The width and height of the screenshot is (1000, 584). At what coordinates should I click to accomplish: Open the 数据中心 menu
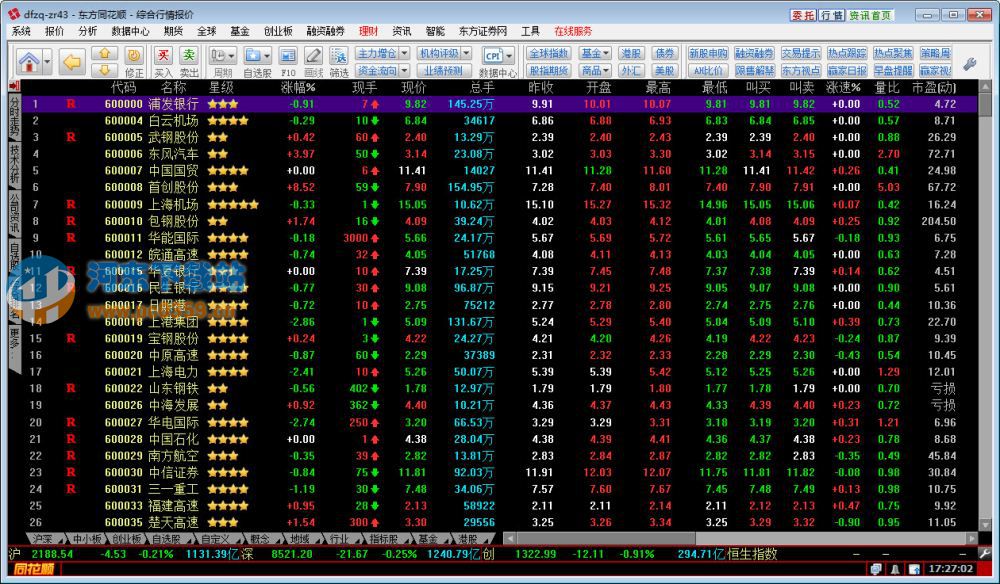click(x=130, y=31)
